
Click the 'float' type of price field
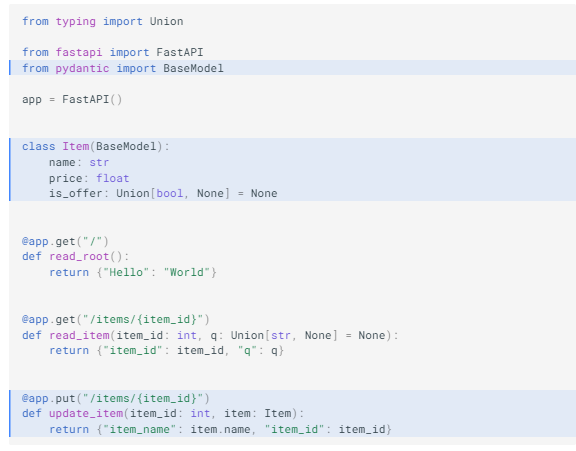[112, 178]
